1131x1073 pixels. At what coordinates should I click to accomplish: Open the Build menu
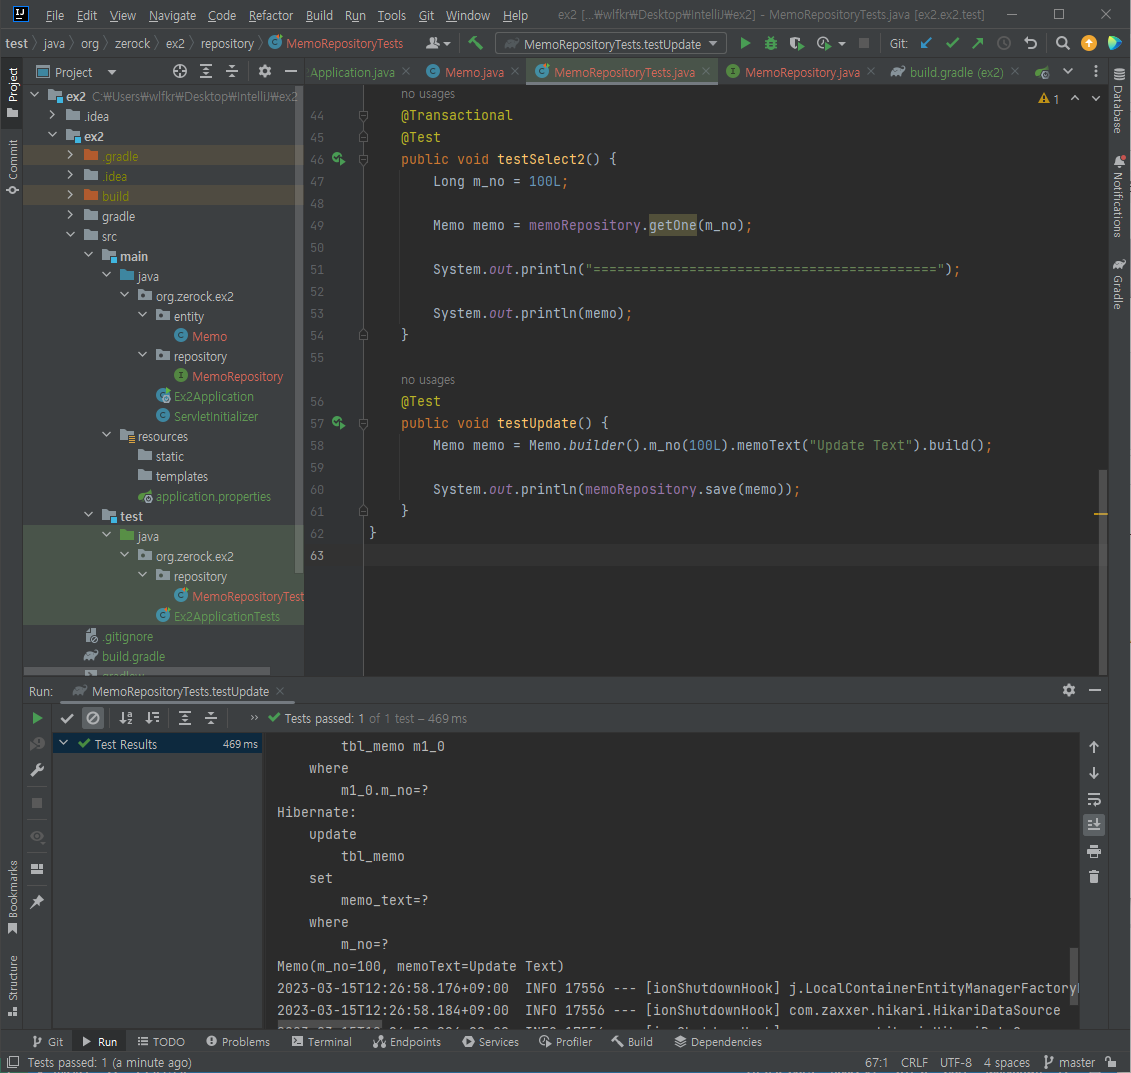click(319, 15)
